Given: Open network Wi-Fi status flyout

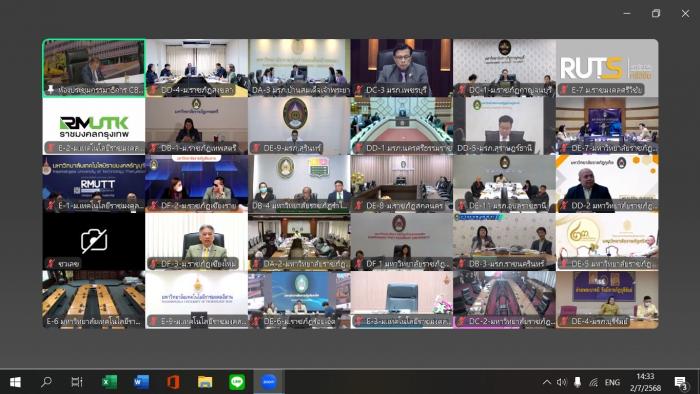Looking at the screenshot, I should tap(593, 382).
